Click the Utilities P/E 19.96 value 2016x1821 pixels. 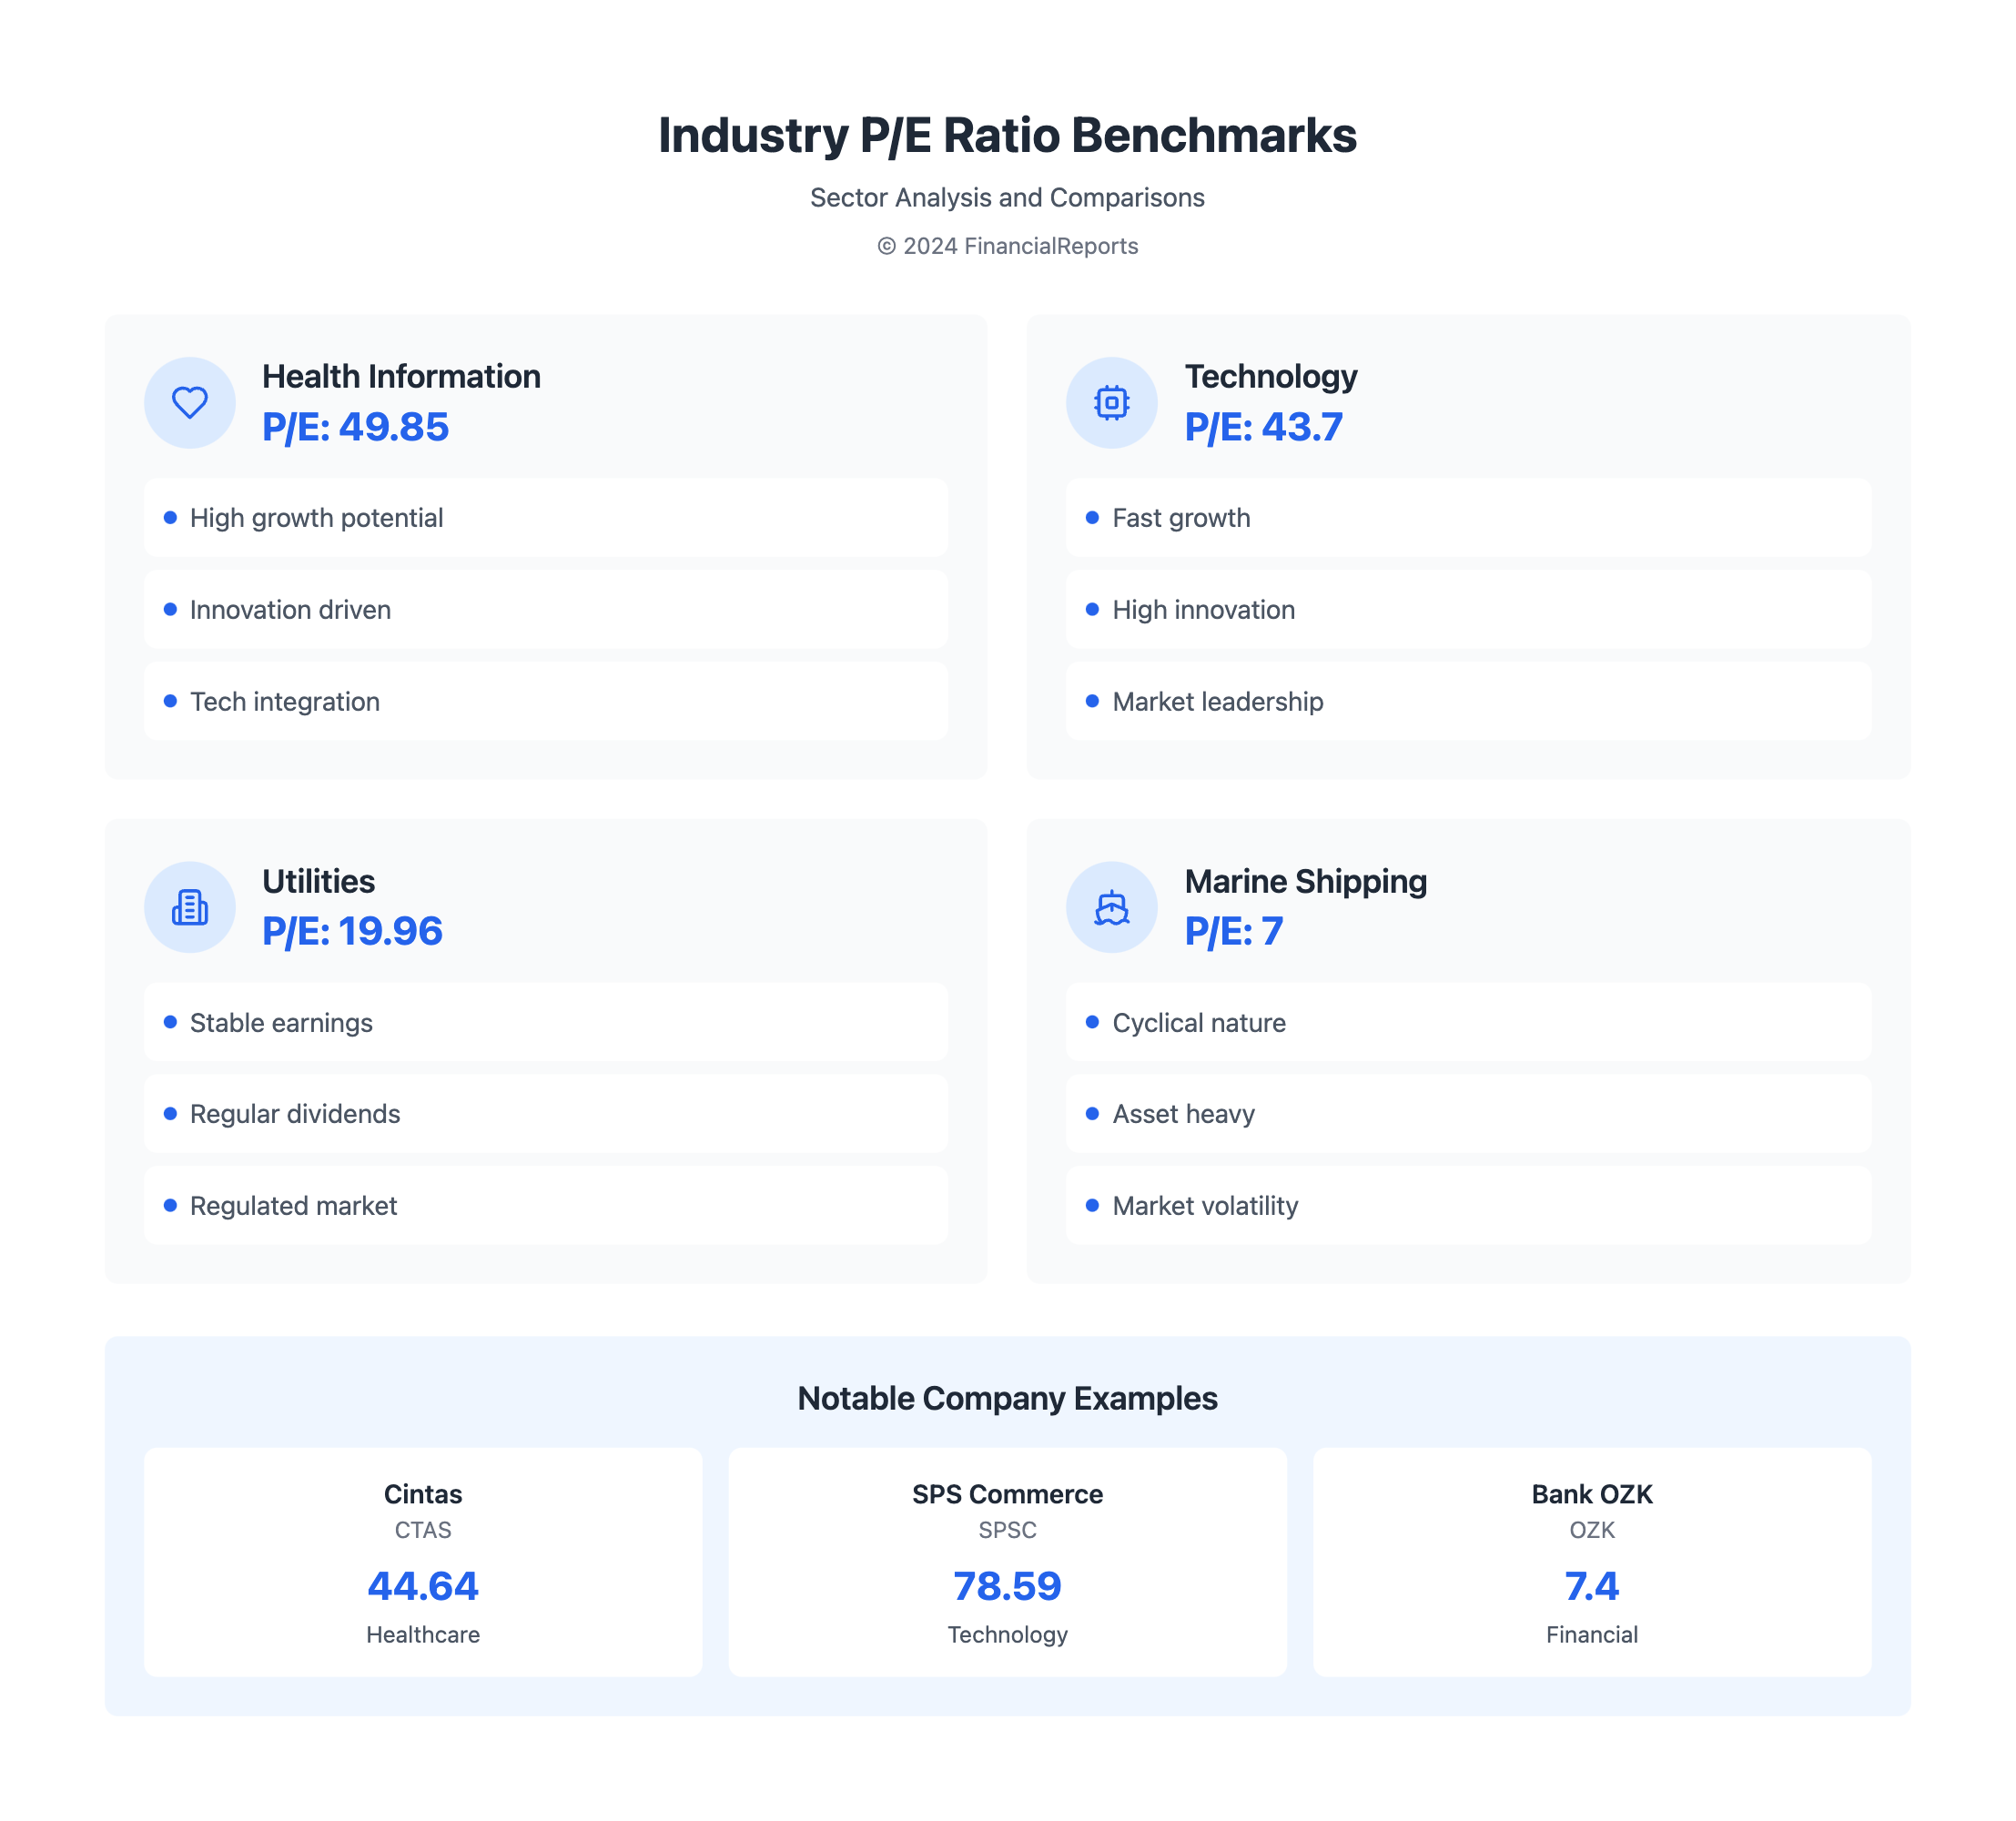tap(352, 931)
